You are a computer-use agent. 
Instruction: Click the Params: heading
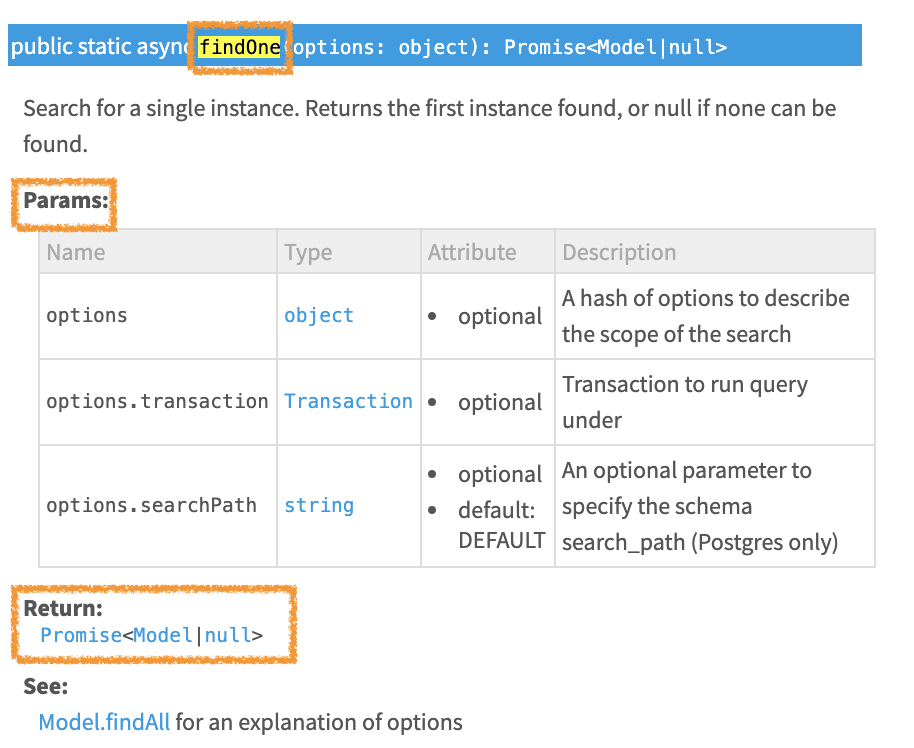66,201
